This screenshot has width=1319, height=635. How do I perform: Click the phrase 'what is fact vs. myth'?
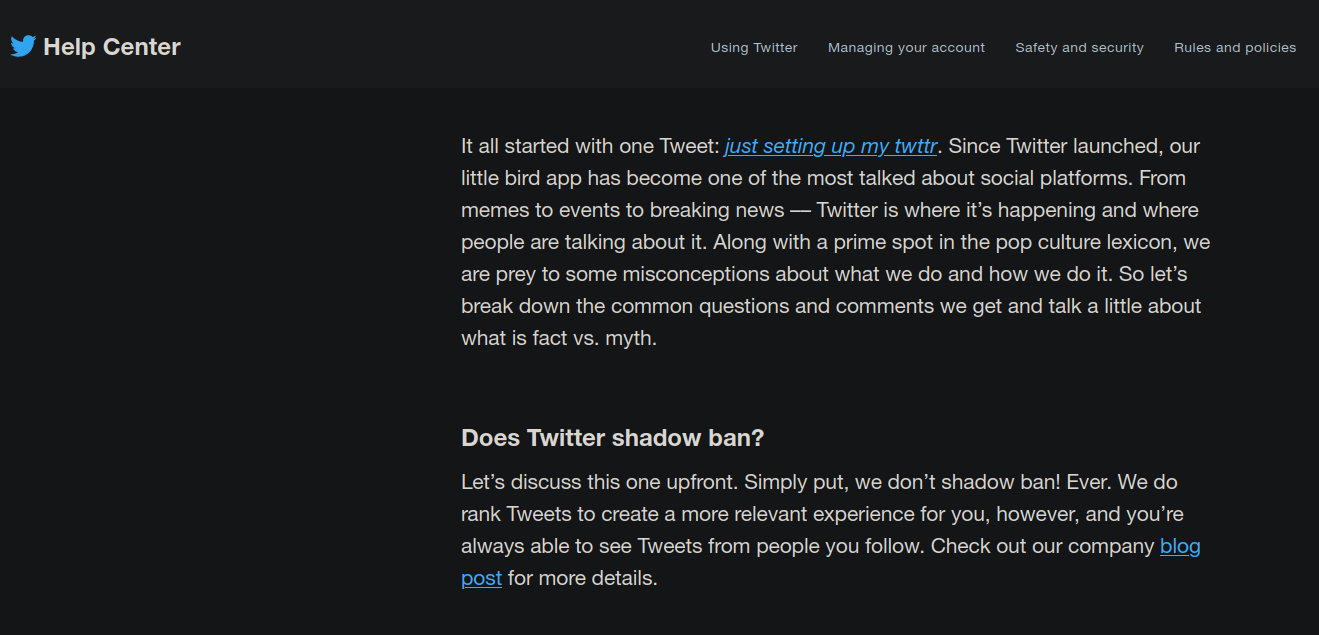(557, 338)
